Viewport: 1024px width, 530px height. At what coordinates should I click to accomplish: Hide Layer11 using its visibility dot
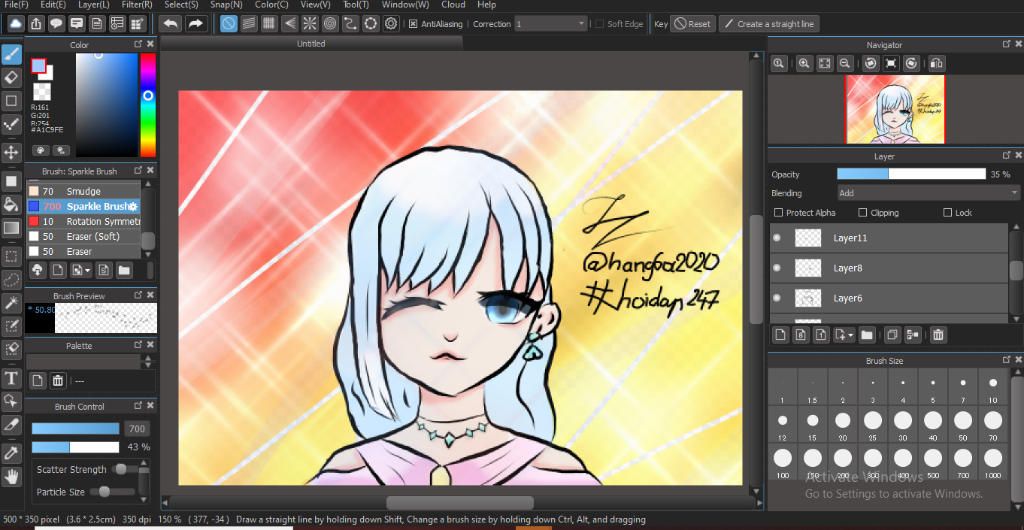point(776,238)
